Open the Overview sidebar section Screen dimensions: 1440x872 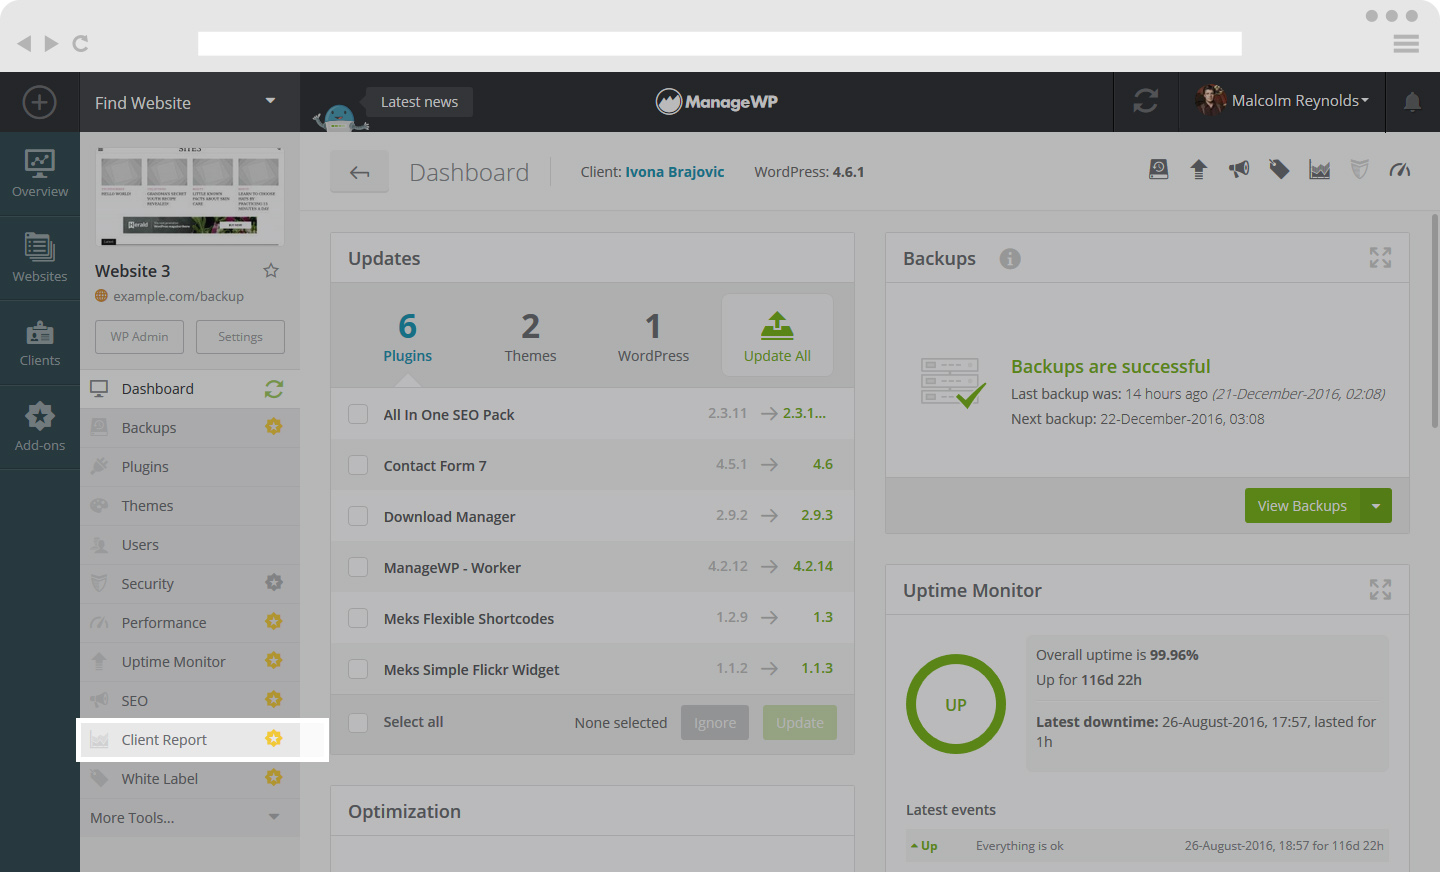[x=40, y=174]
